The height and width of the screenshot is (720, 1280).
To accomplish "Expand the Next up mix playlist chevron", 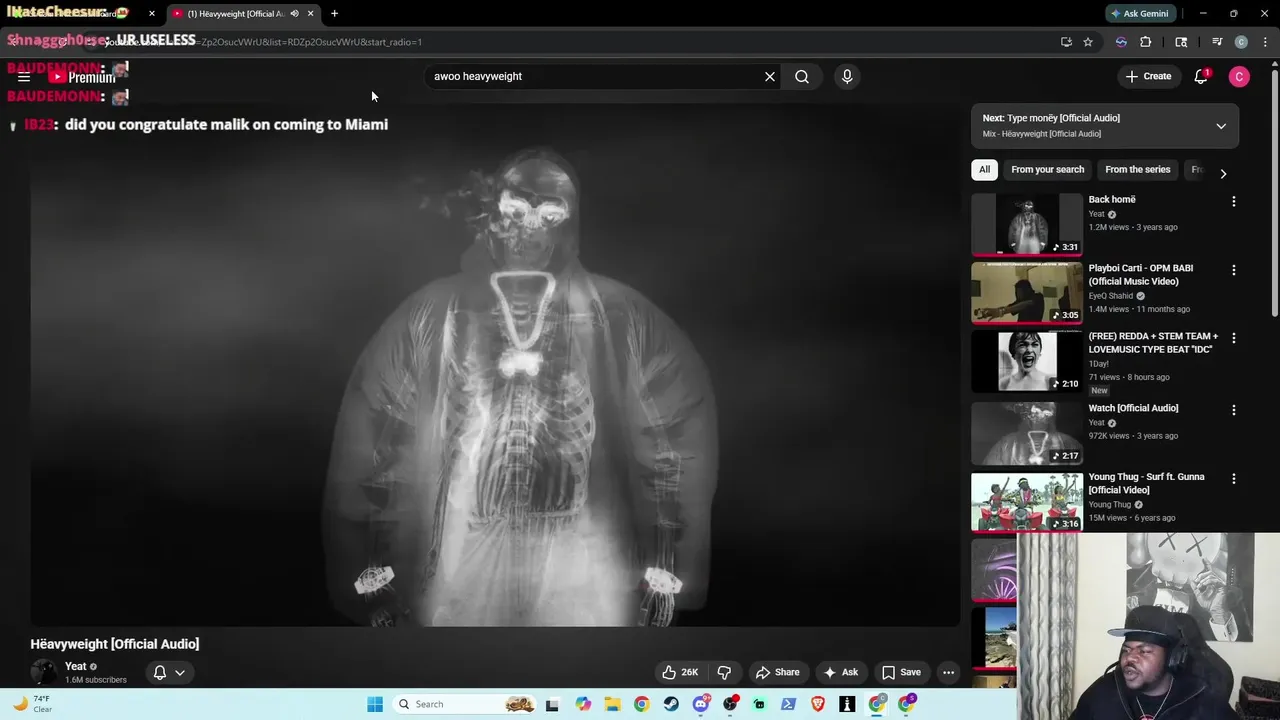I will 1221,126.
